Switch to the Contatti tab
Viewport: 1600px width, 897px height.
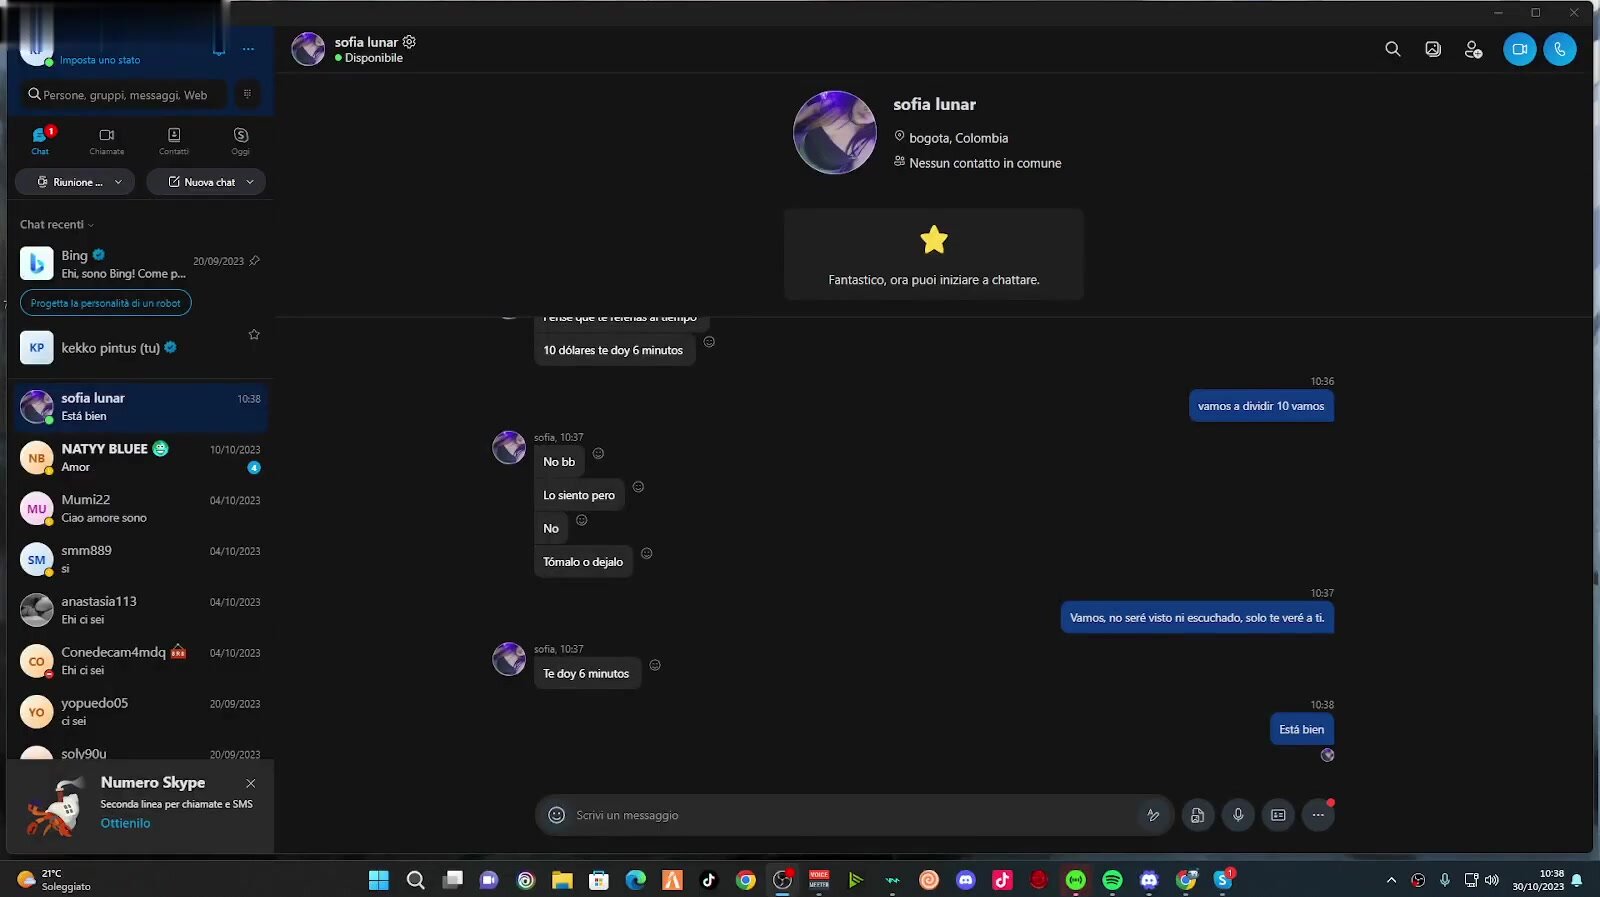tap(174, 140)
